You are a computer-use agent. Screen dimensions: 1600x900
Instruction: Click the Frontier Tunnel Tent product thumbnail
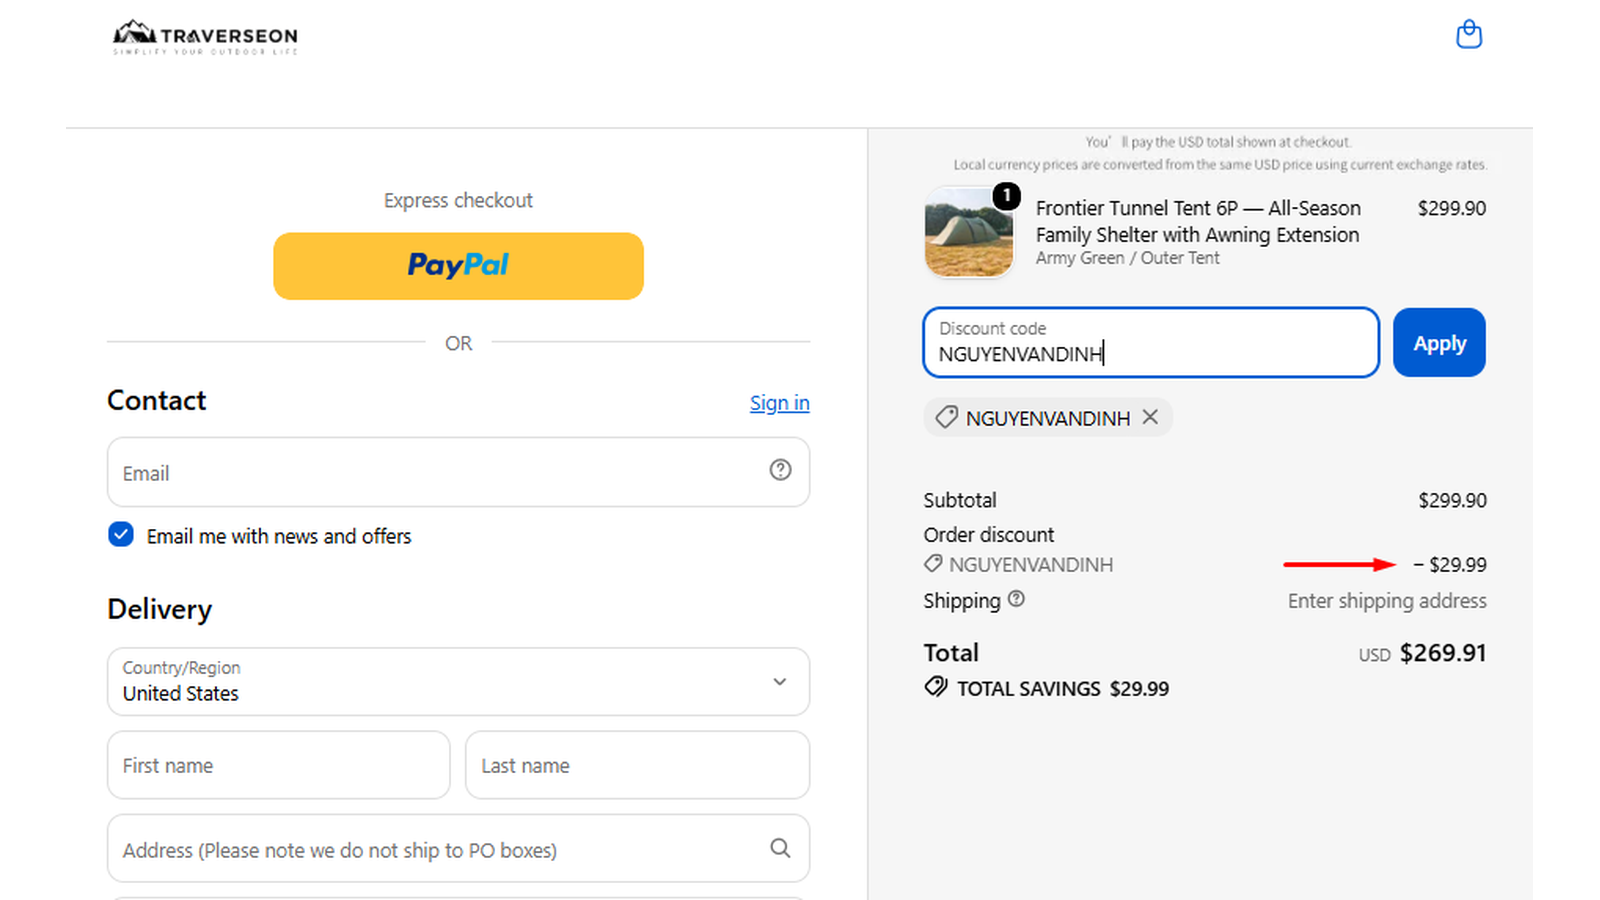tap(968, 232)
